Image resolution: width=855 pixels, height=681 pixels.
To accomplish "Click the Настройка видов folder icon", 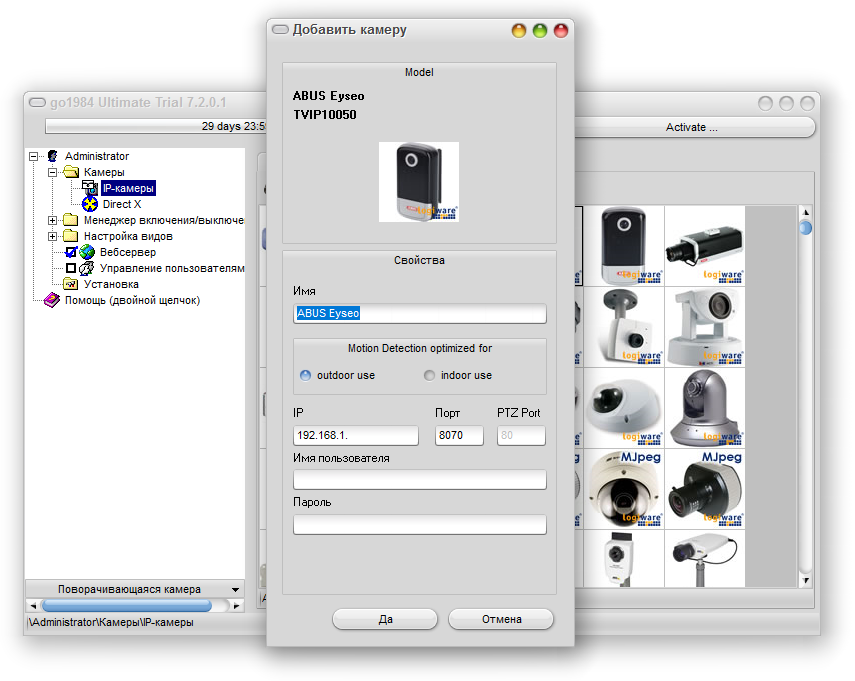I will pos(71,236).
